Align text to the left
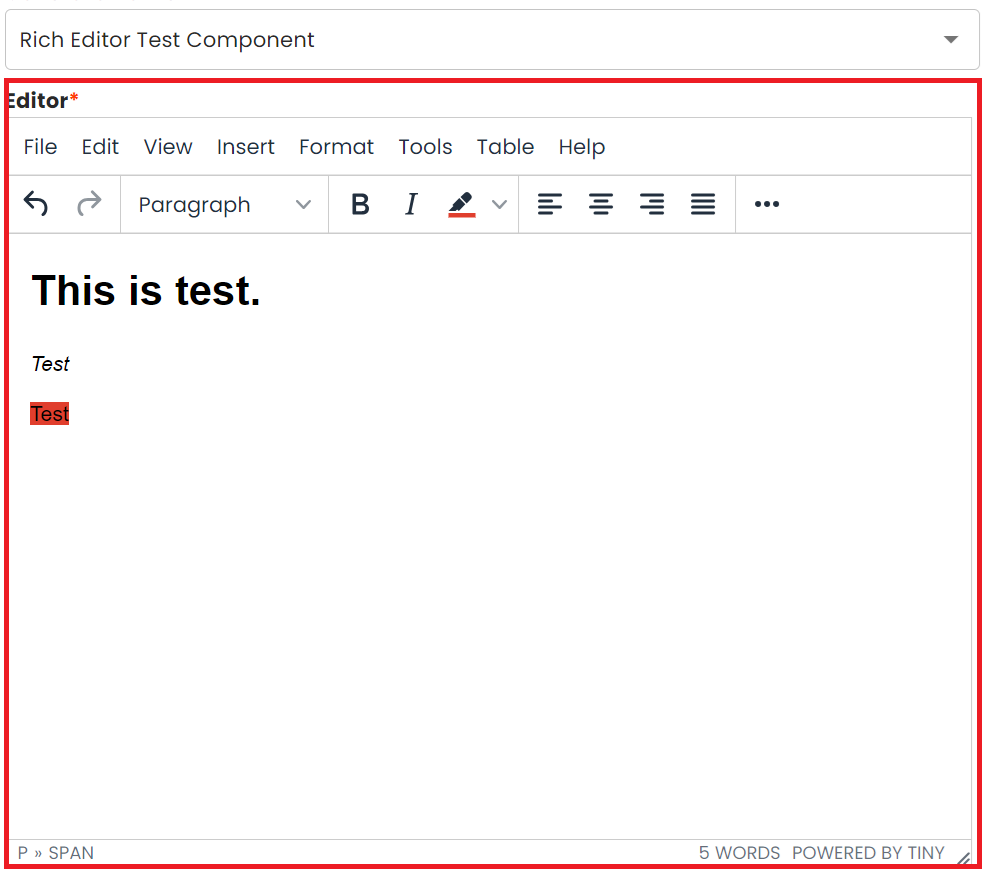The image size is (990, 869). (x=549, y=205)
